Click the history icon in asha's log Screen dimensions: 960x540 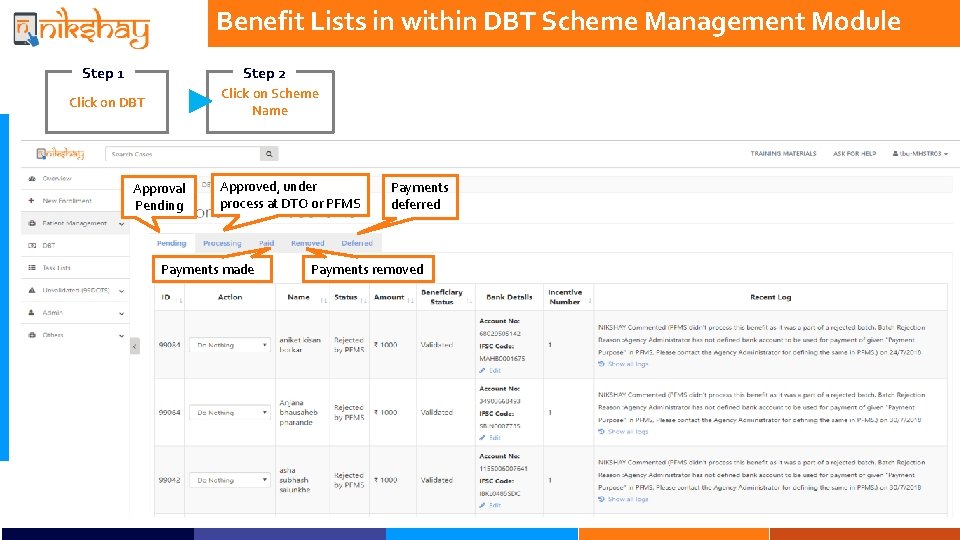(x=601, y=499)
